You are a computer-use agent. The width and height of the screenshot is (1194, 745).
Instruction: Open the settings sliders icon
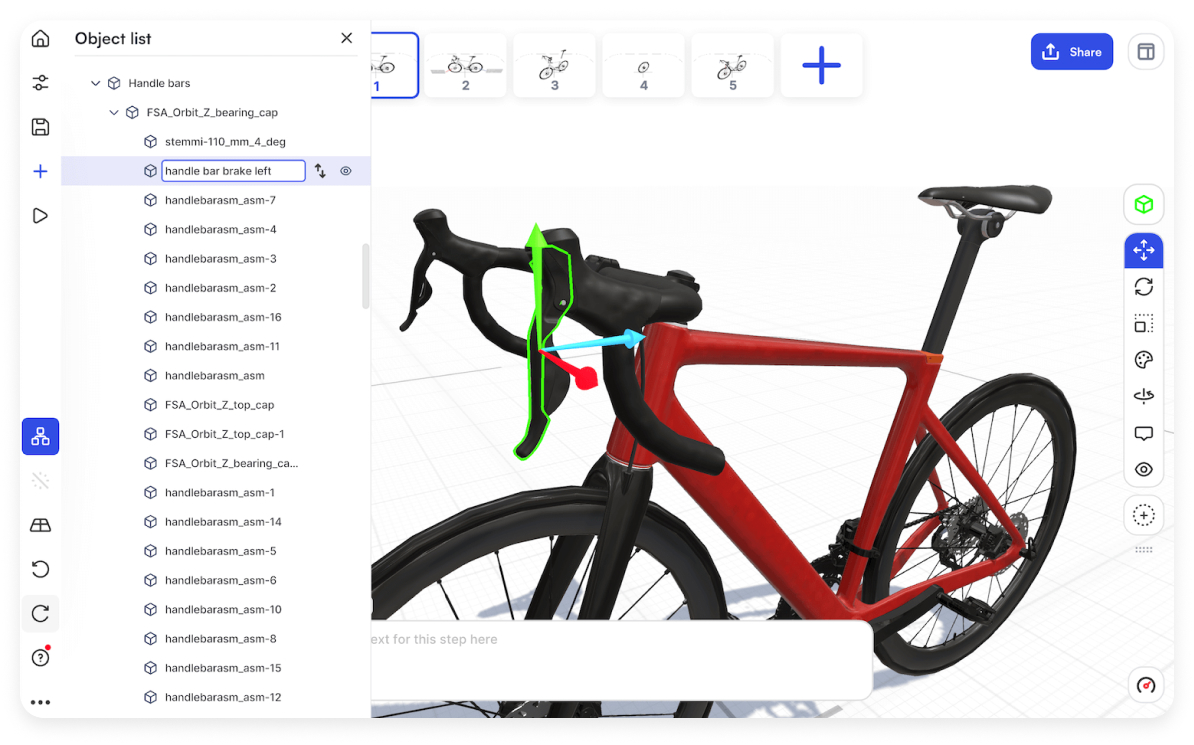[x=40, y=82]
